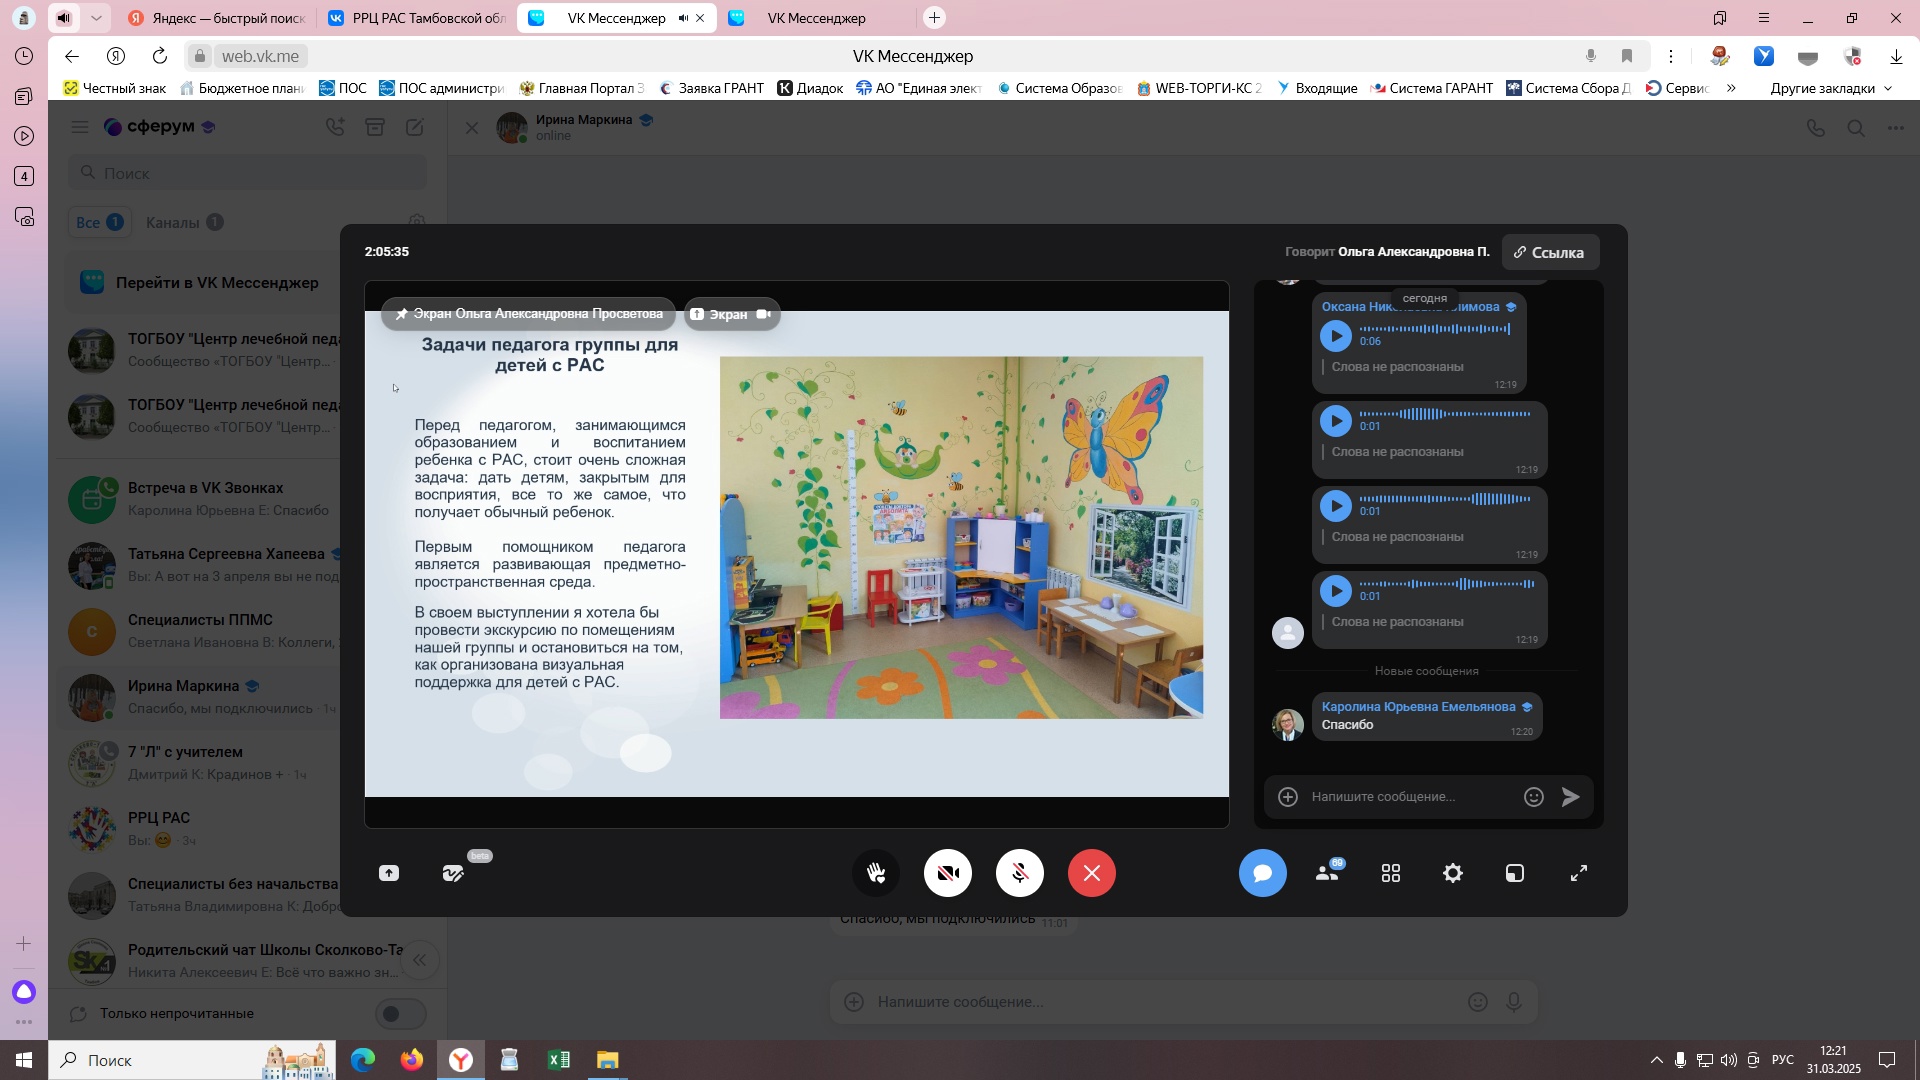Open call settings gear
This screenshot has width=1920, height=1080.
(x=1453, y=873)
